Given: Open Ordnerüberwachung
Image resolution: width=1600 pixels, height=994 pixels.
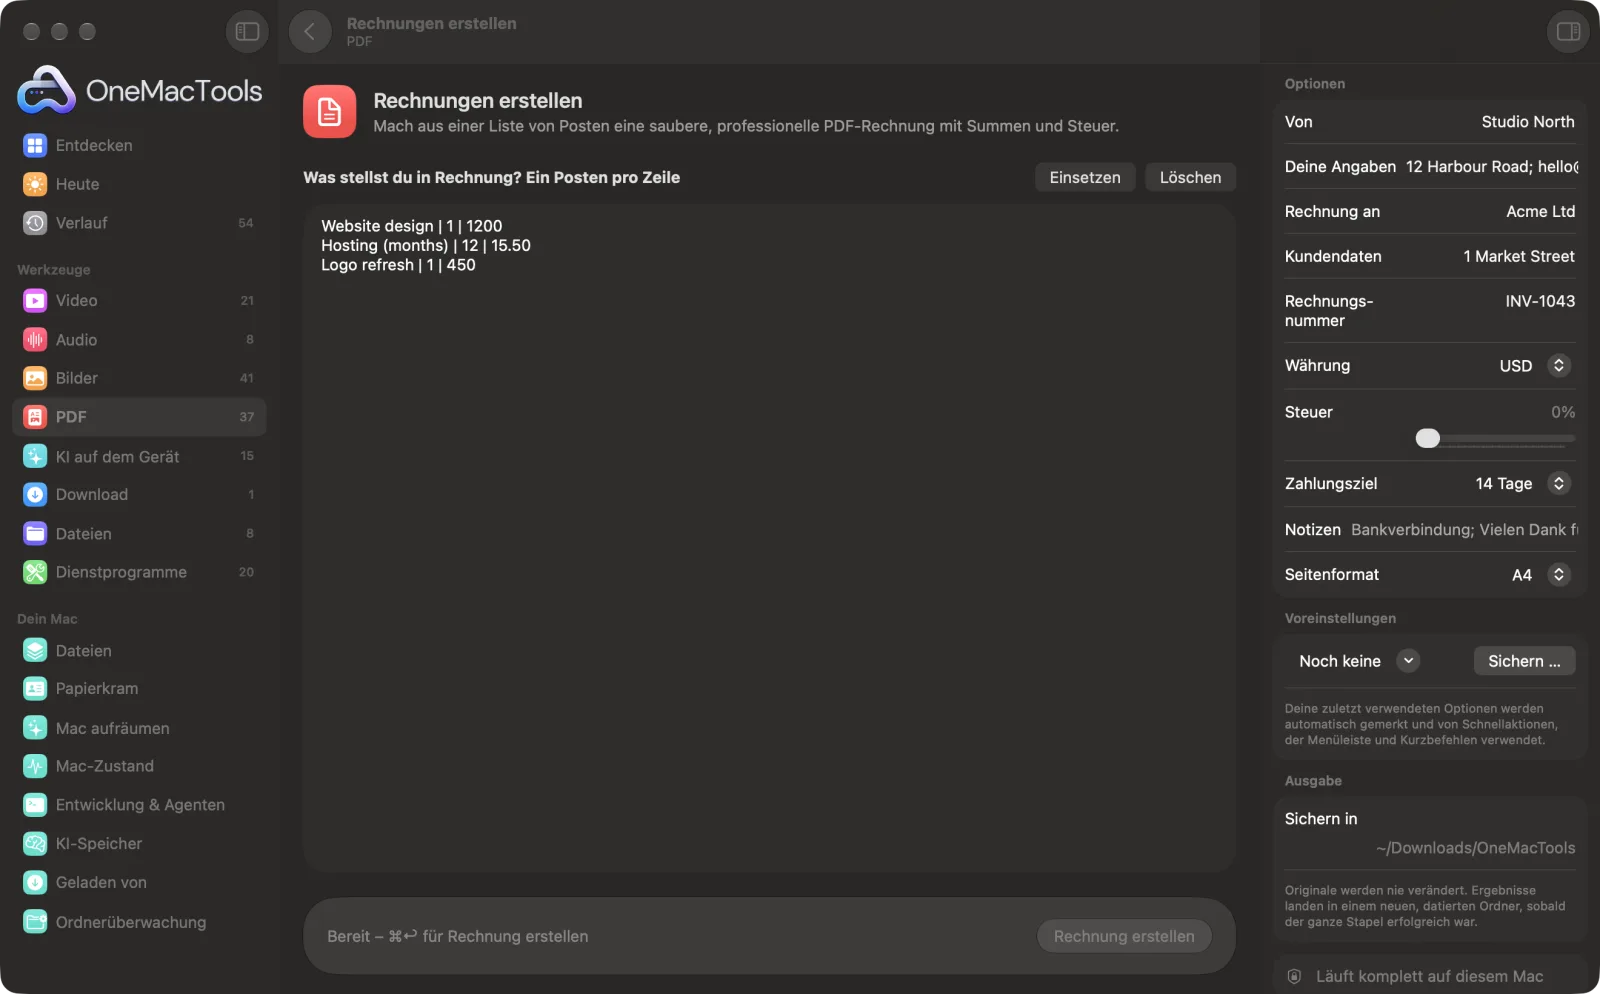Looking at the screenshot, I should click(x=139, y=922).
